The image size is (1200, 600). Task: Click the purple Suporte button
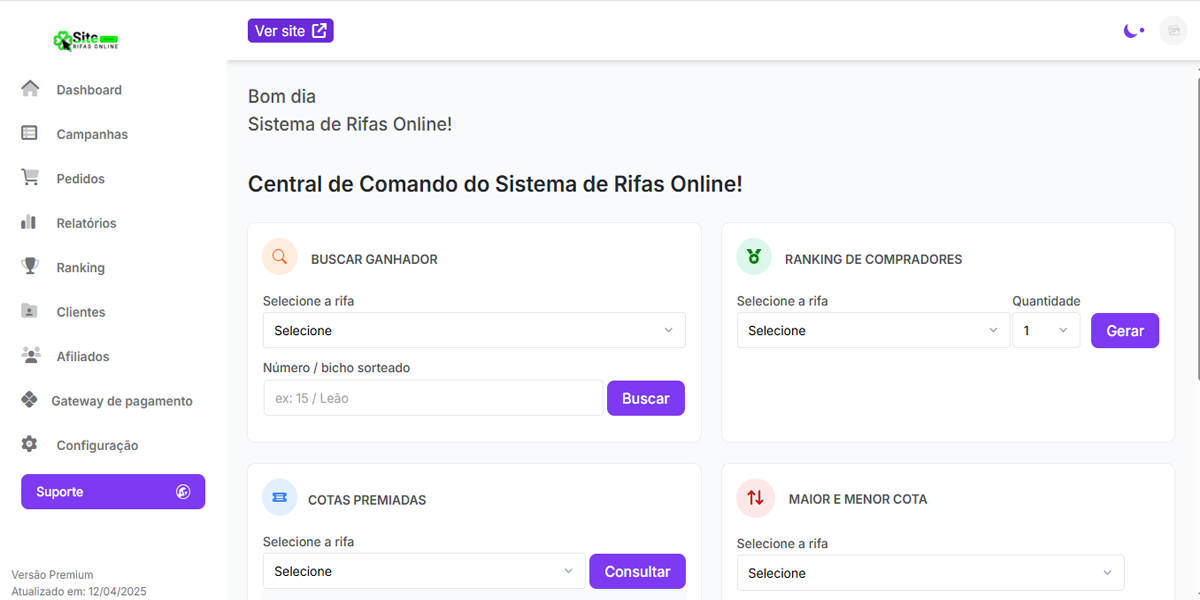point(113,492)
